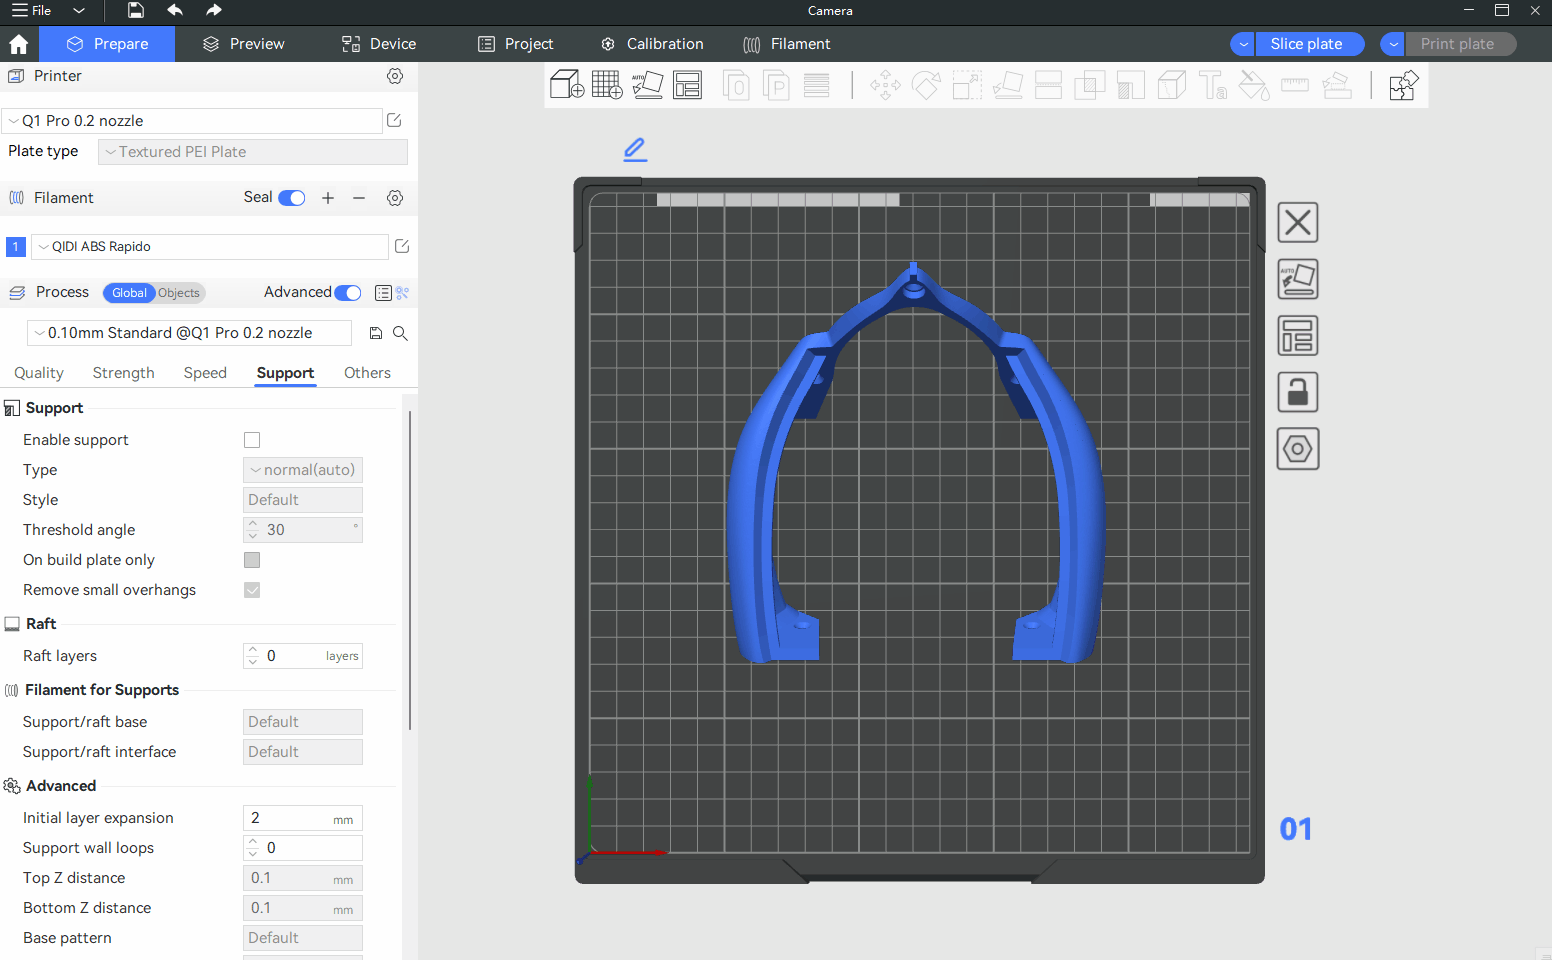Open the Assembly view puzzle icon
The image size is (1552, 960).
pyautogui.click(x=1403, y=86)
